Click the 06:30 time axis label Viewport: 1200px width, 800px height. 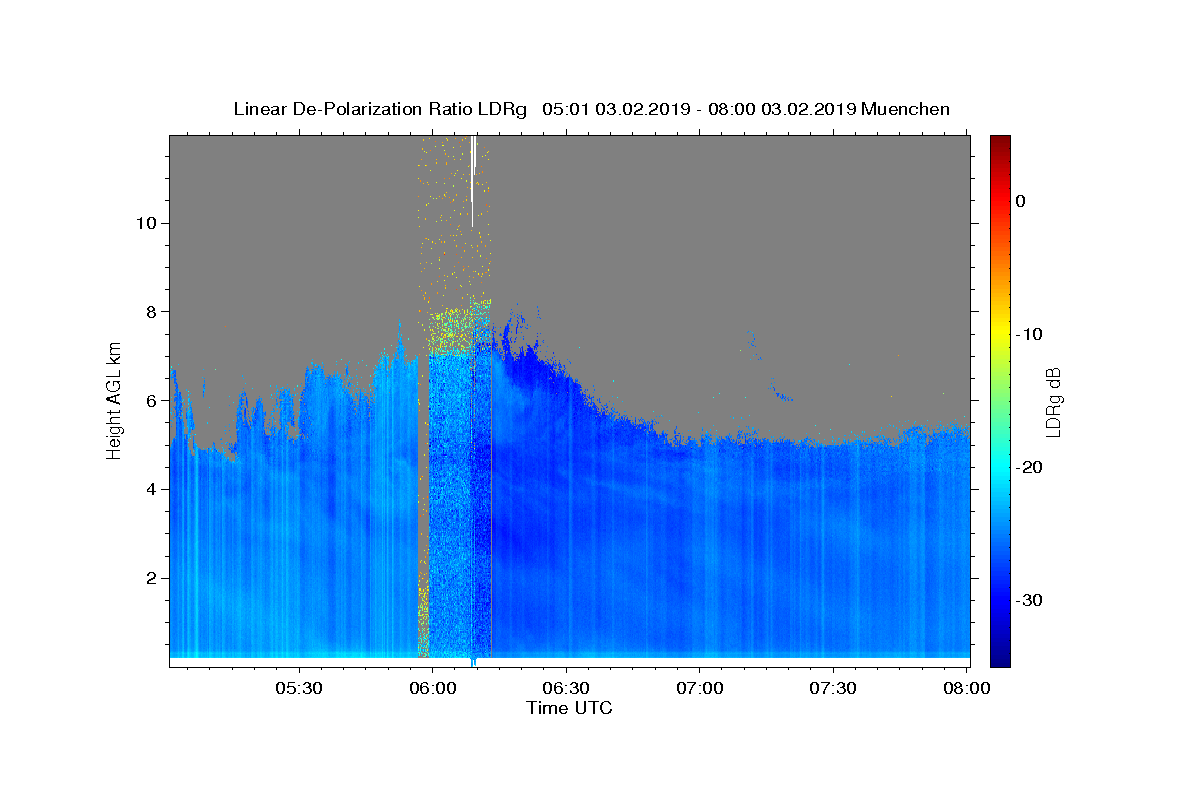click(x=567, y=688)
